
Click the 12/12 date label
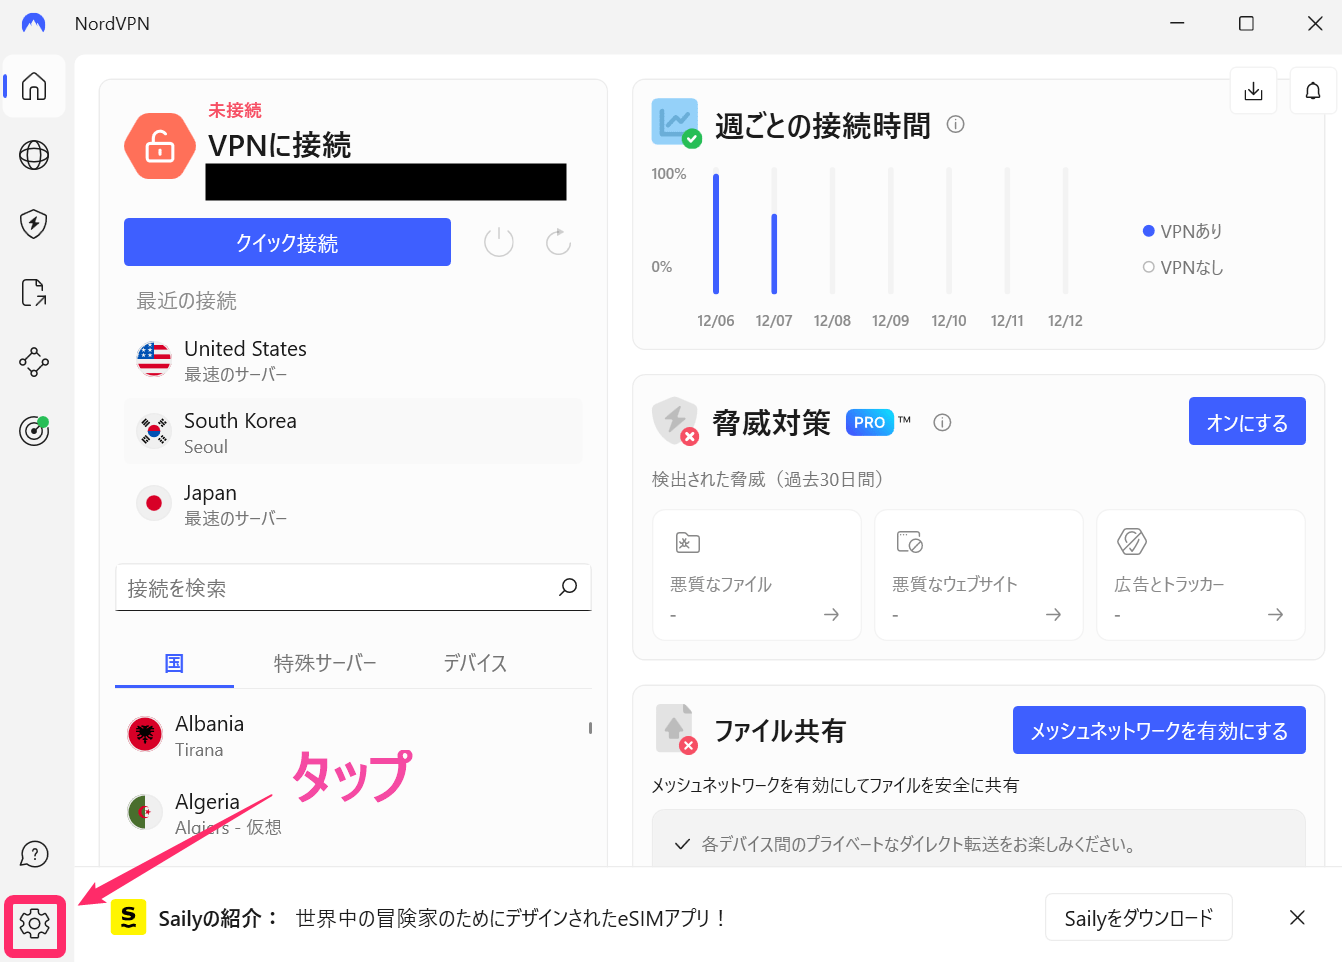click(1065, 321)
